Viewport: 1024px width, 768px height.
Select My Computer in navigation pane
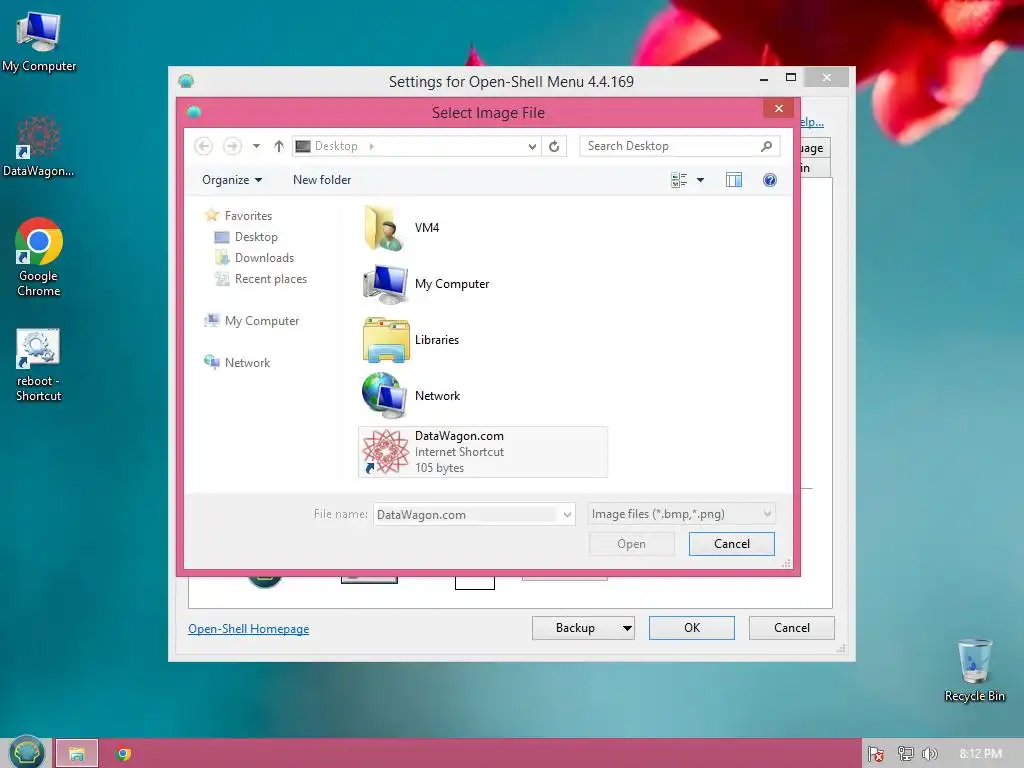252,321
